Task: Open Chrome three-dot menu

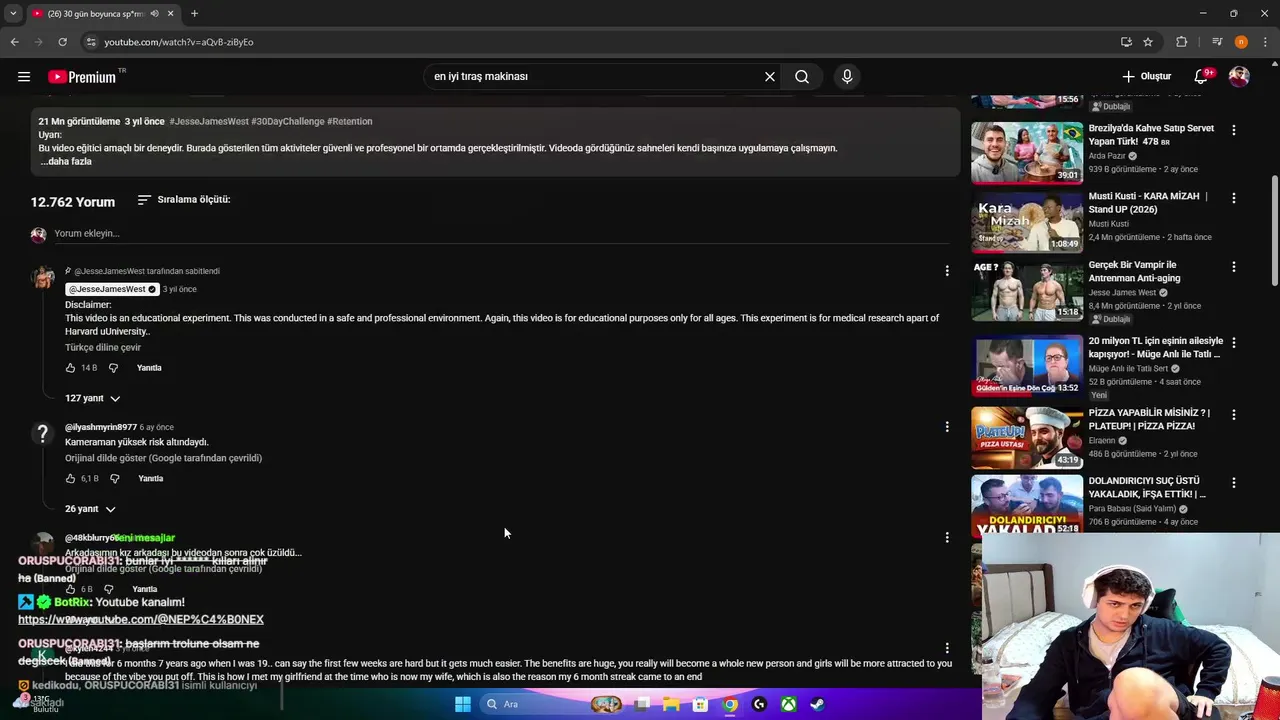Action: pos(1265,42)
